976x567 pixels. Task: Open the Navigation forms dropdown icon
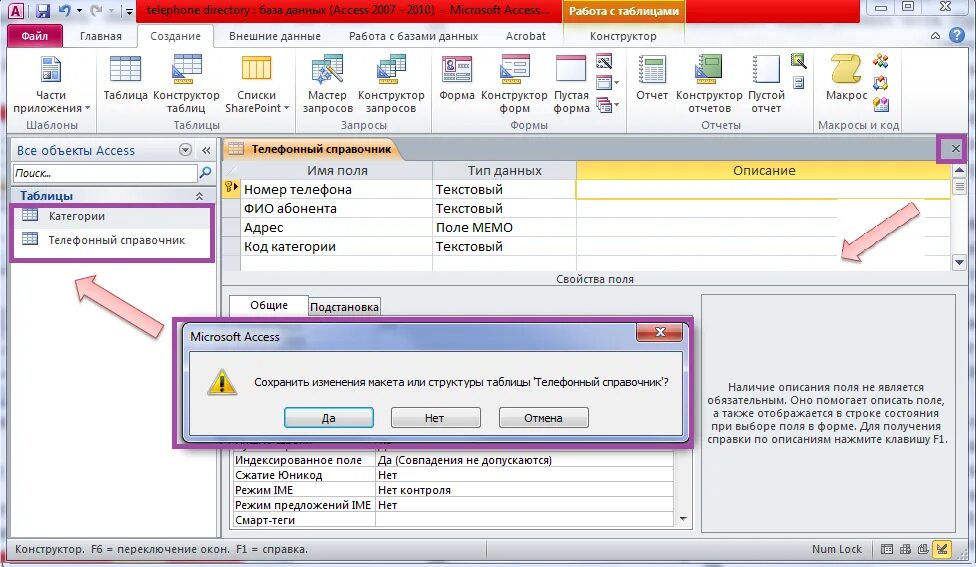click(x=607, y=82)
